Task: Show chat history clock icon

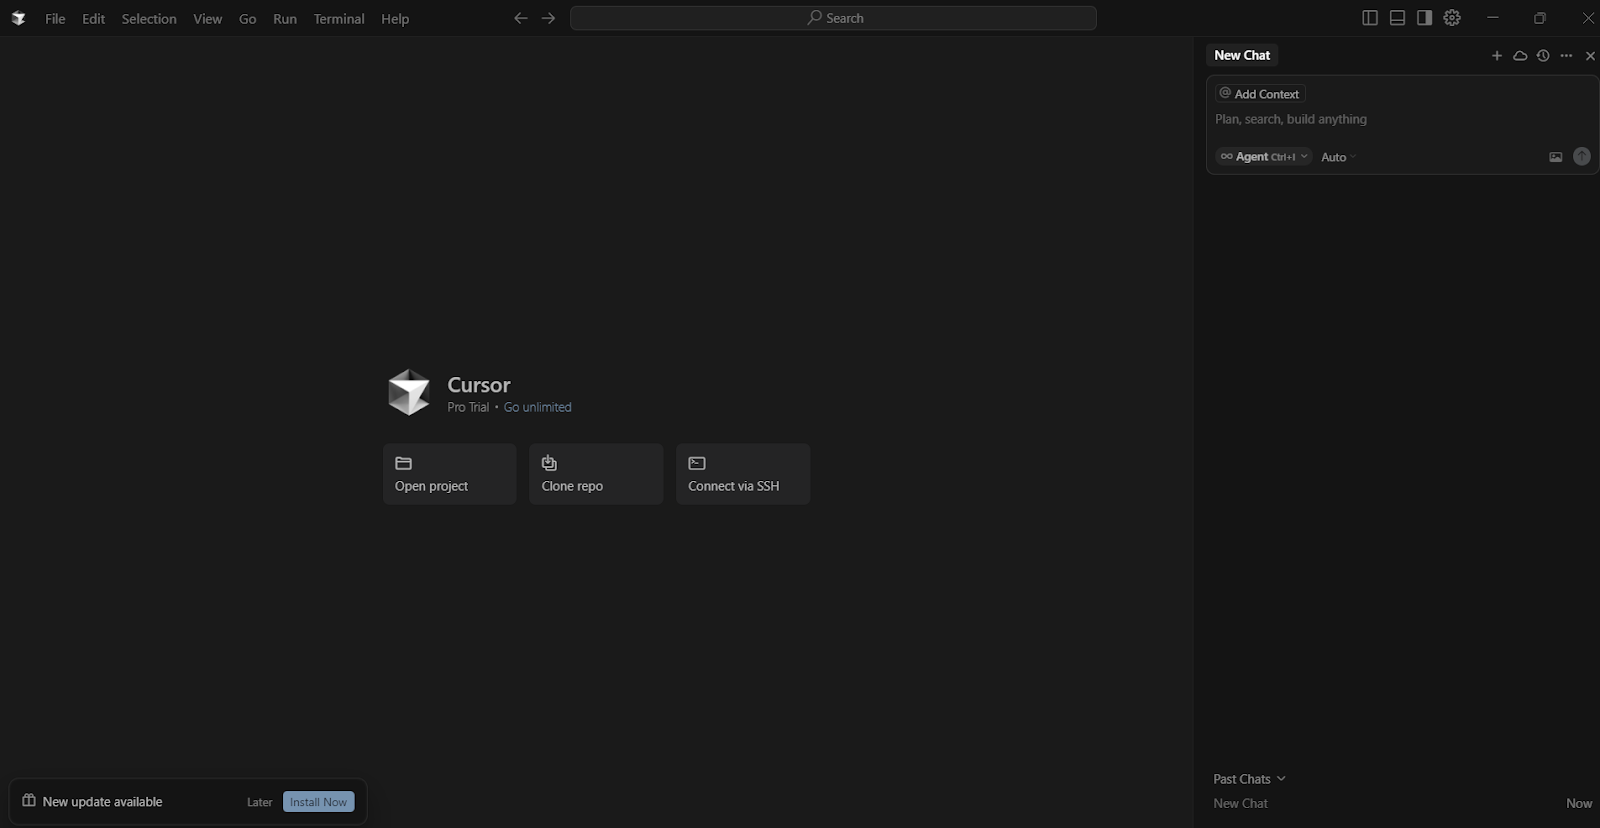Action: [x=1543, y=56]
